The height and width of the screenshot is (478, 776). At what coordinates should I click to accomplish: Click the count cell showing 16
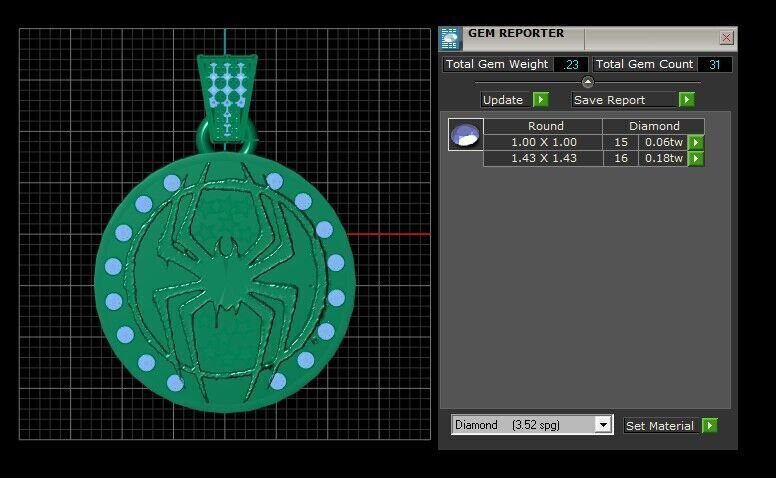pyautogui.click(x=621, y=158)
